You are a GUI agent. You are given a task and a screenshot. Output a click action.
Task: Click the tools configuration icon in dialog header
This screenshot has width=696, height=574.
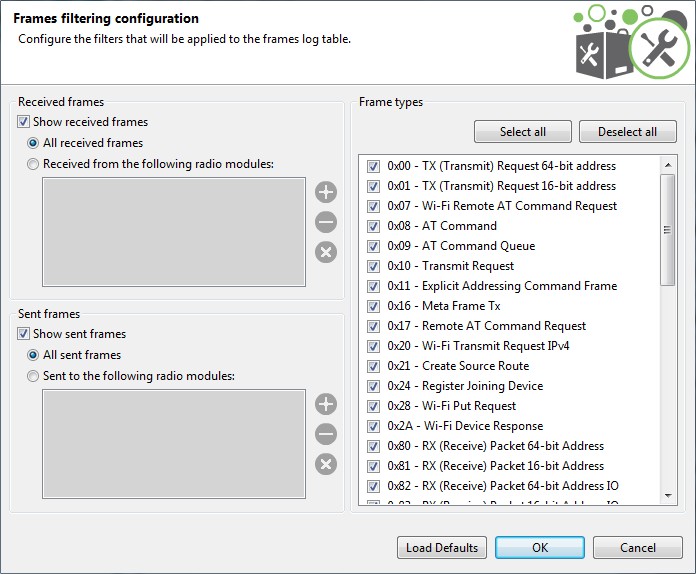(x=656, y=47)
